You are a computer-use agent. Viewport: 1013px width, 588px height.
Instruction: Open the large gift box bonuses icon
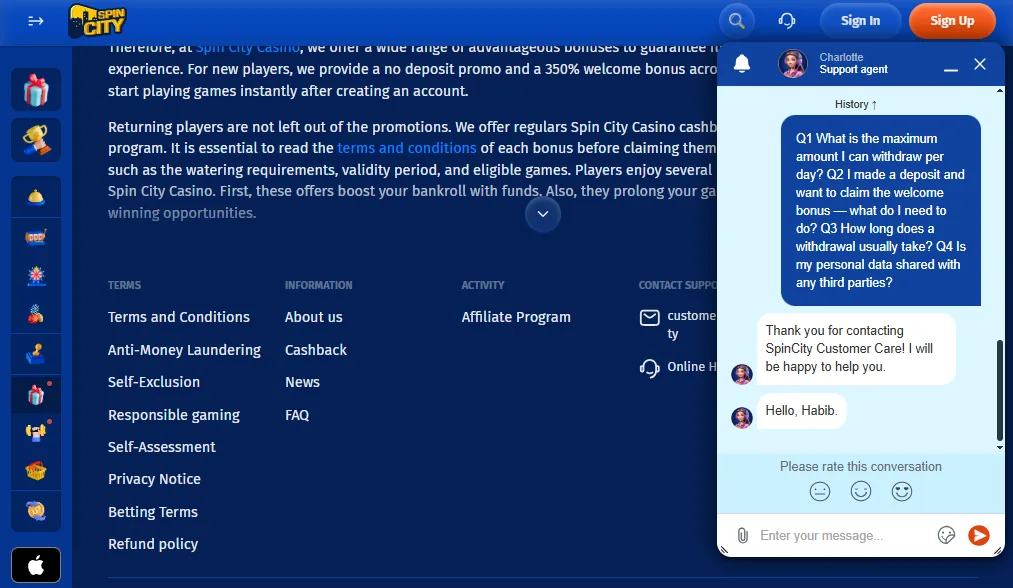[36, 89]
